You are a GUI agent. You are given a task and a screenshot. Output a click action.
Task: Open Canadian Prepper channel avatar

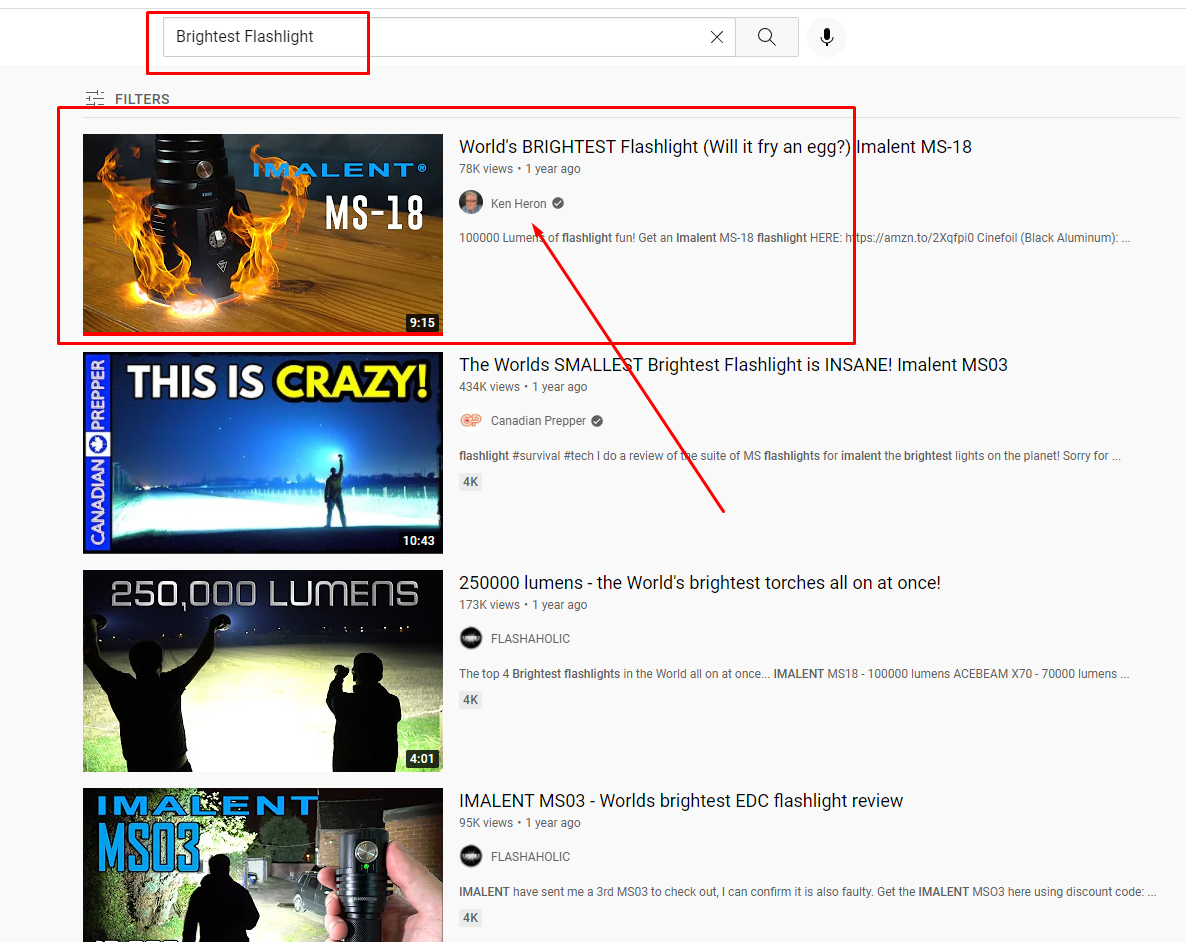pyautogui.click(x=471, y=421)
